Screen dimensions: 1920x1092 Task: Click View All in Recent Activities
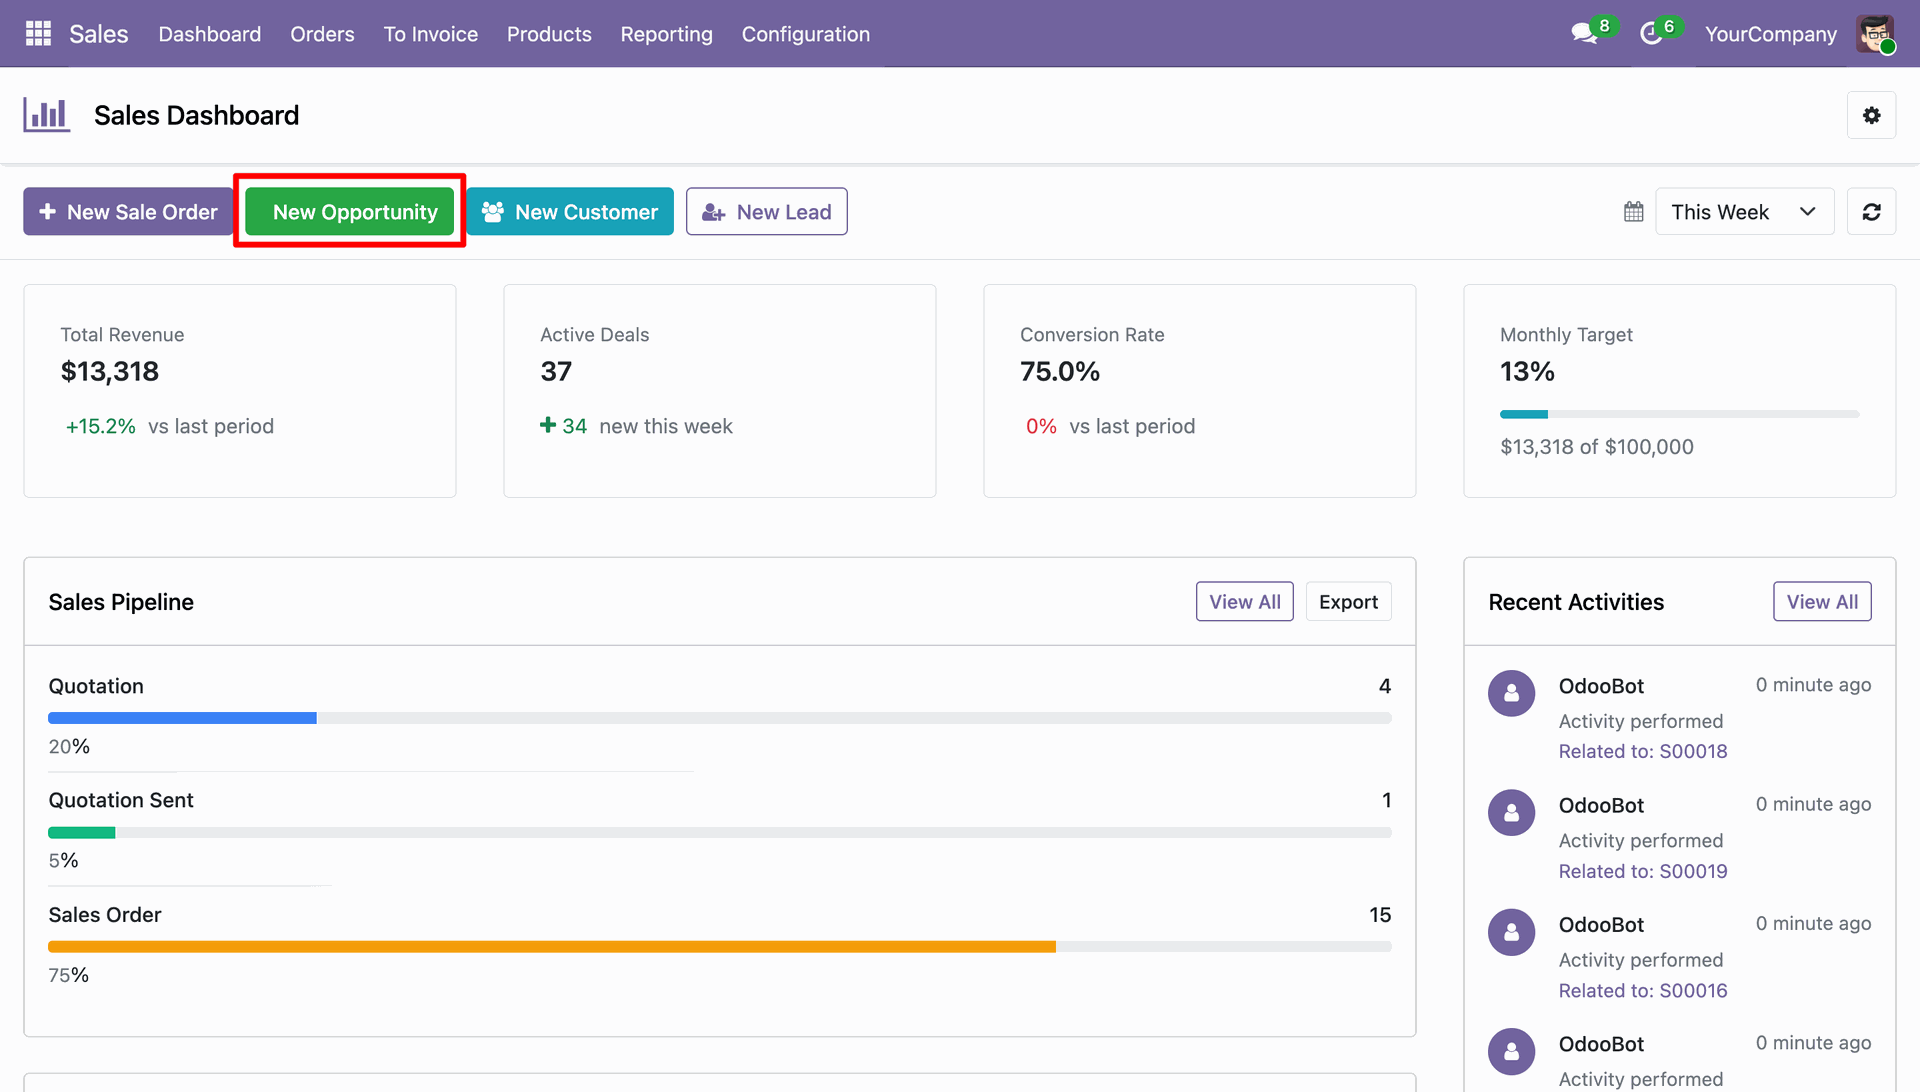1821,602
